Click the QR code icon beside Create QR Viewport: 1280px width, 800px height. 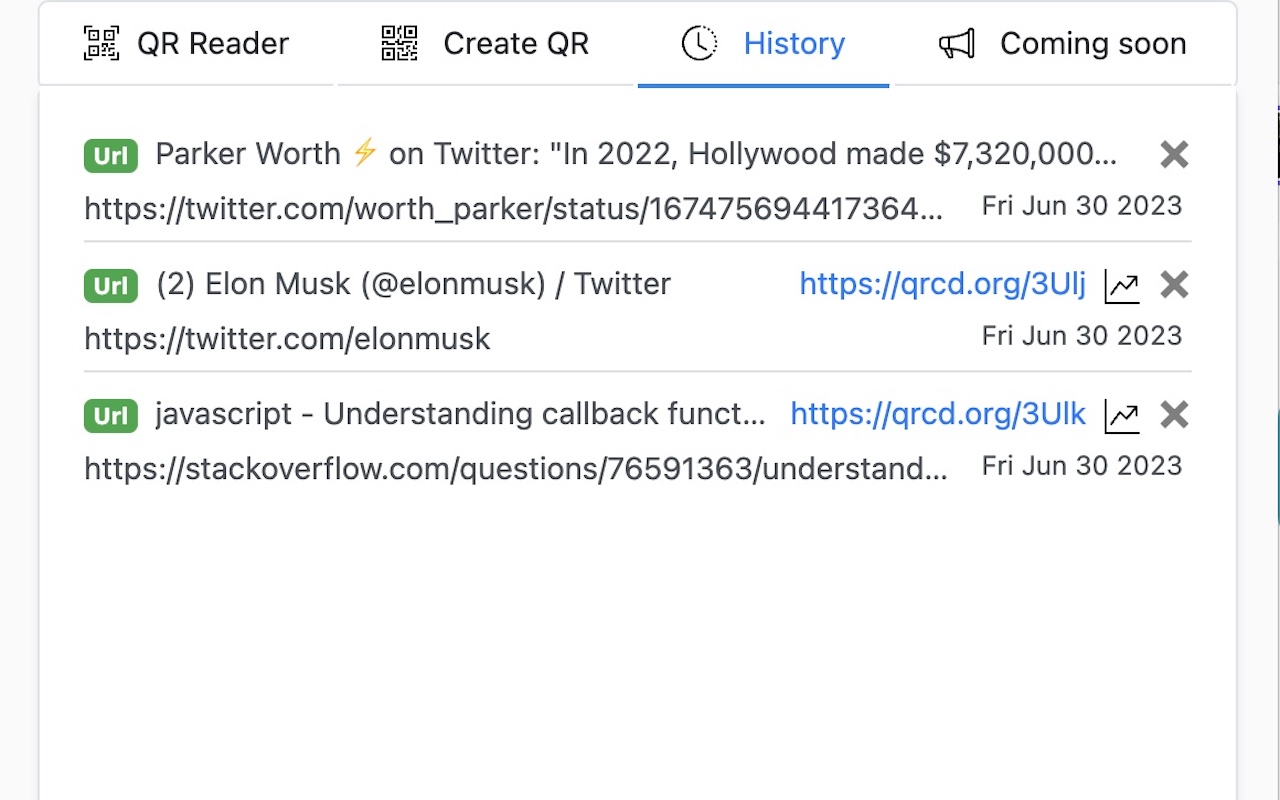coord(400,44)
